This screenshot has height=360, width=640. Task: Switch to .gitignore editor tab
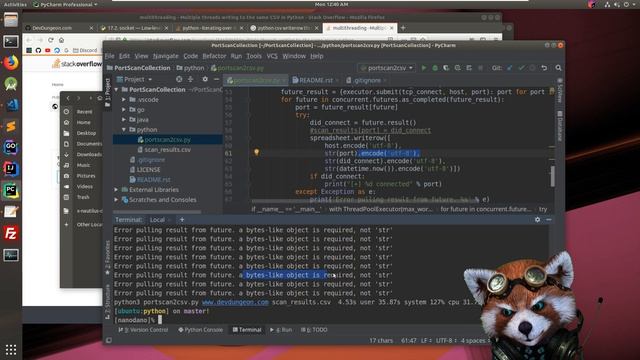pyautogui.click(x=366, y=80)
